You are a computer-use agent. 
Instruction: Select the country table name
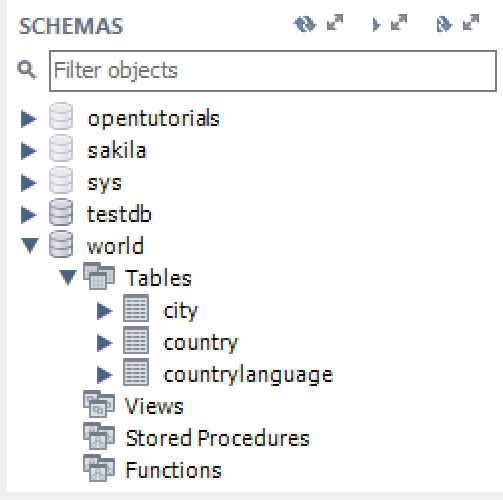click(201, 343)
